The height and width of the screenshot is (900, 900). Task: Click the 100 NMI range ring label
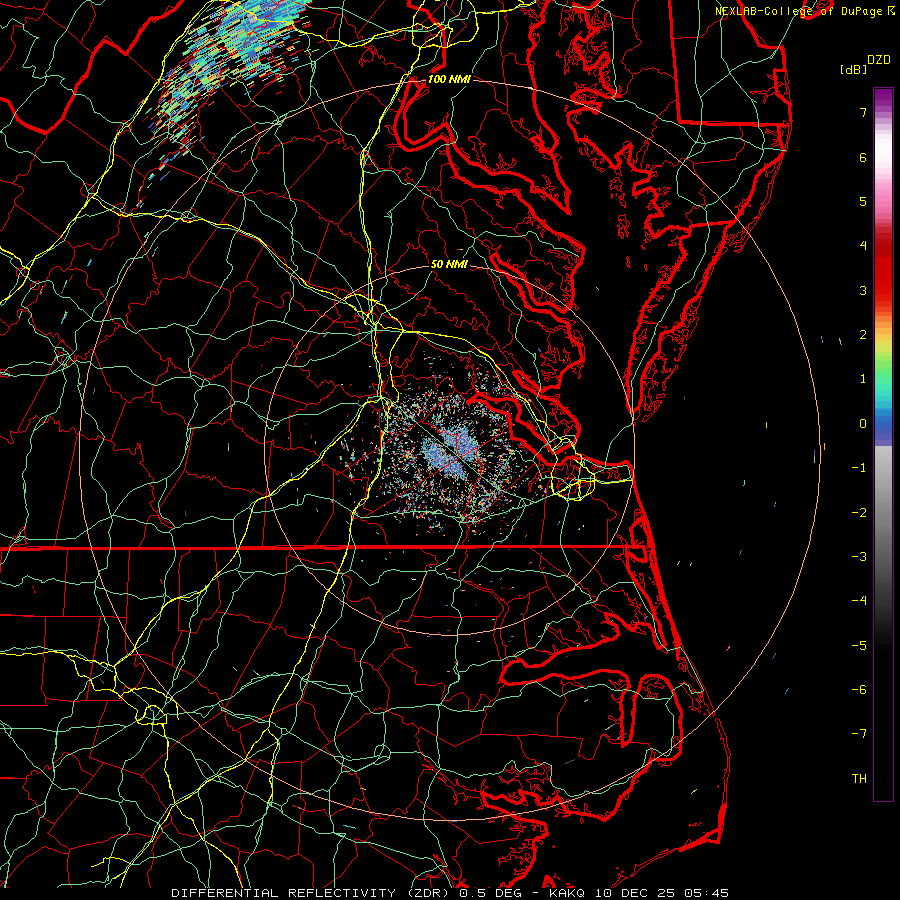click(x=449, y=79)
